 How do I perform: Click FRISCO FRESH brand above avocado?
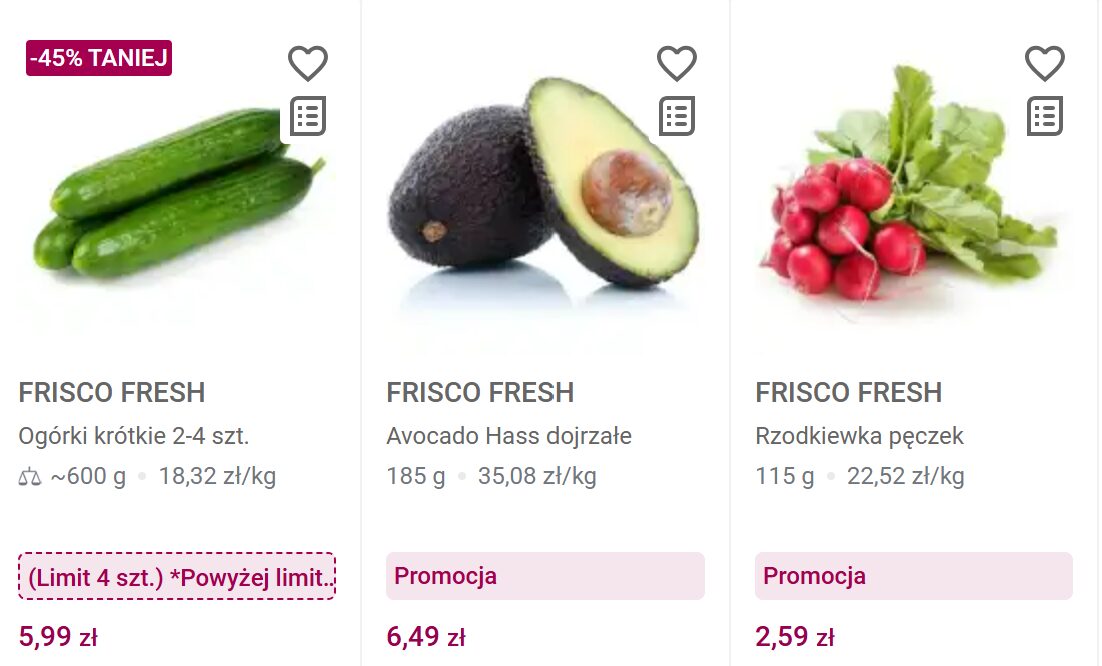(x=480, y=392)
